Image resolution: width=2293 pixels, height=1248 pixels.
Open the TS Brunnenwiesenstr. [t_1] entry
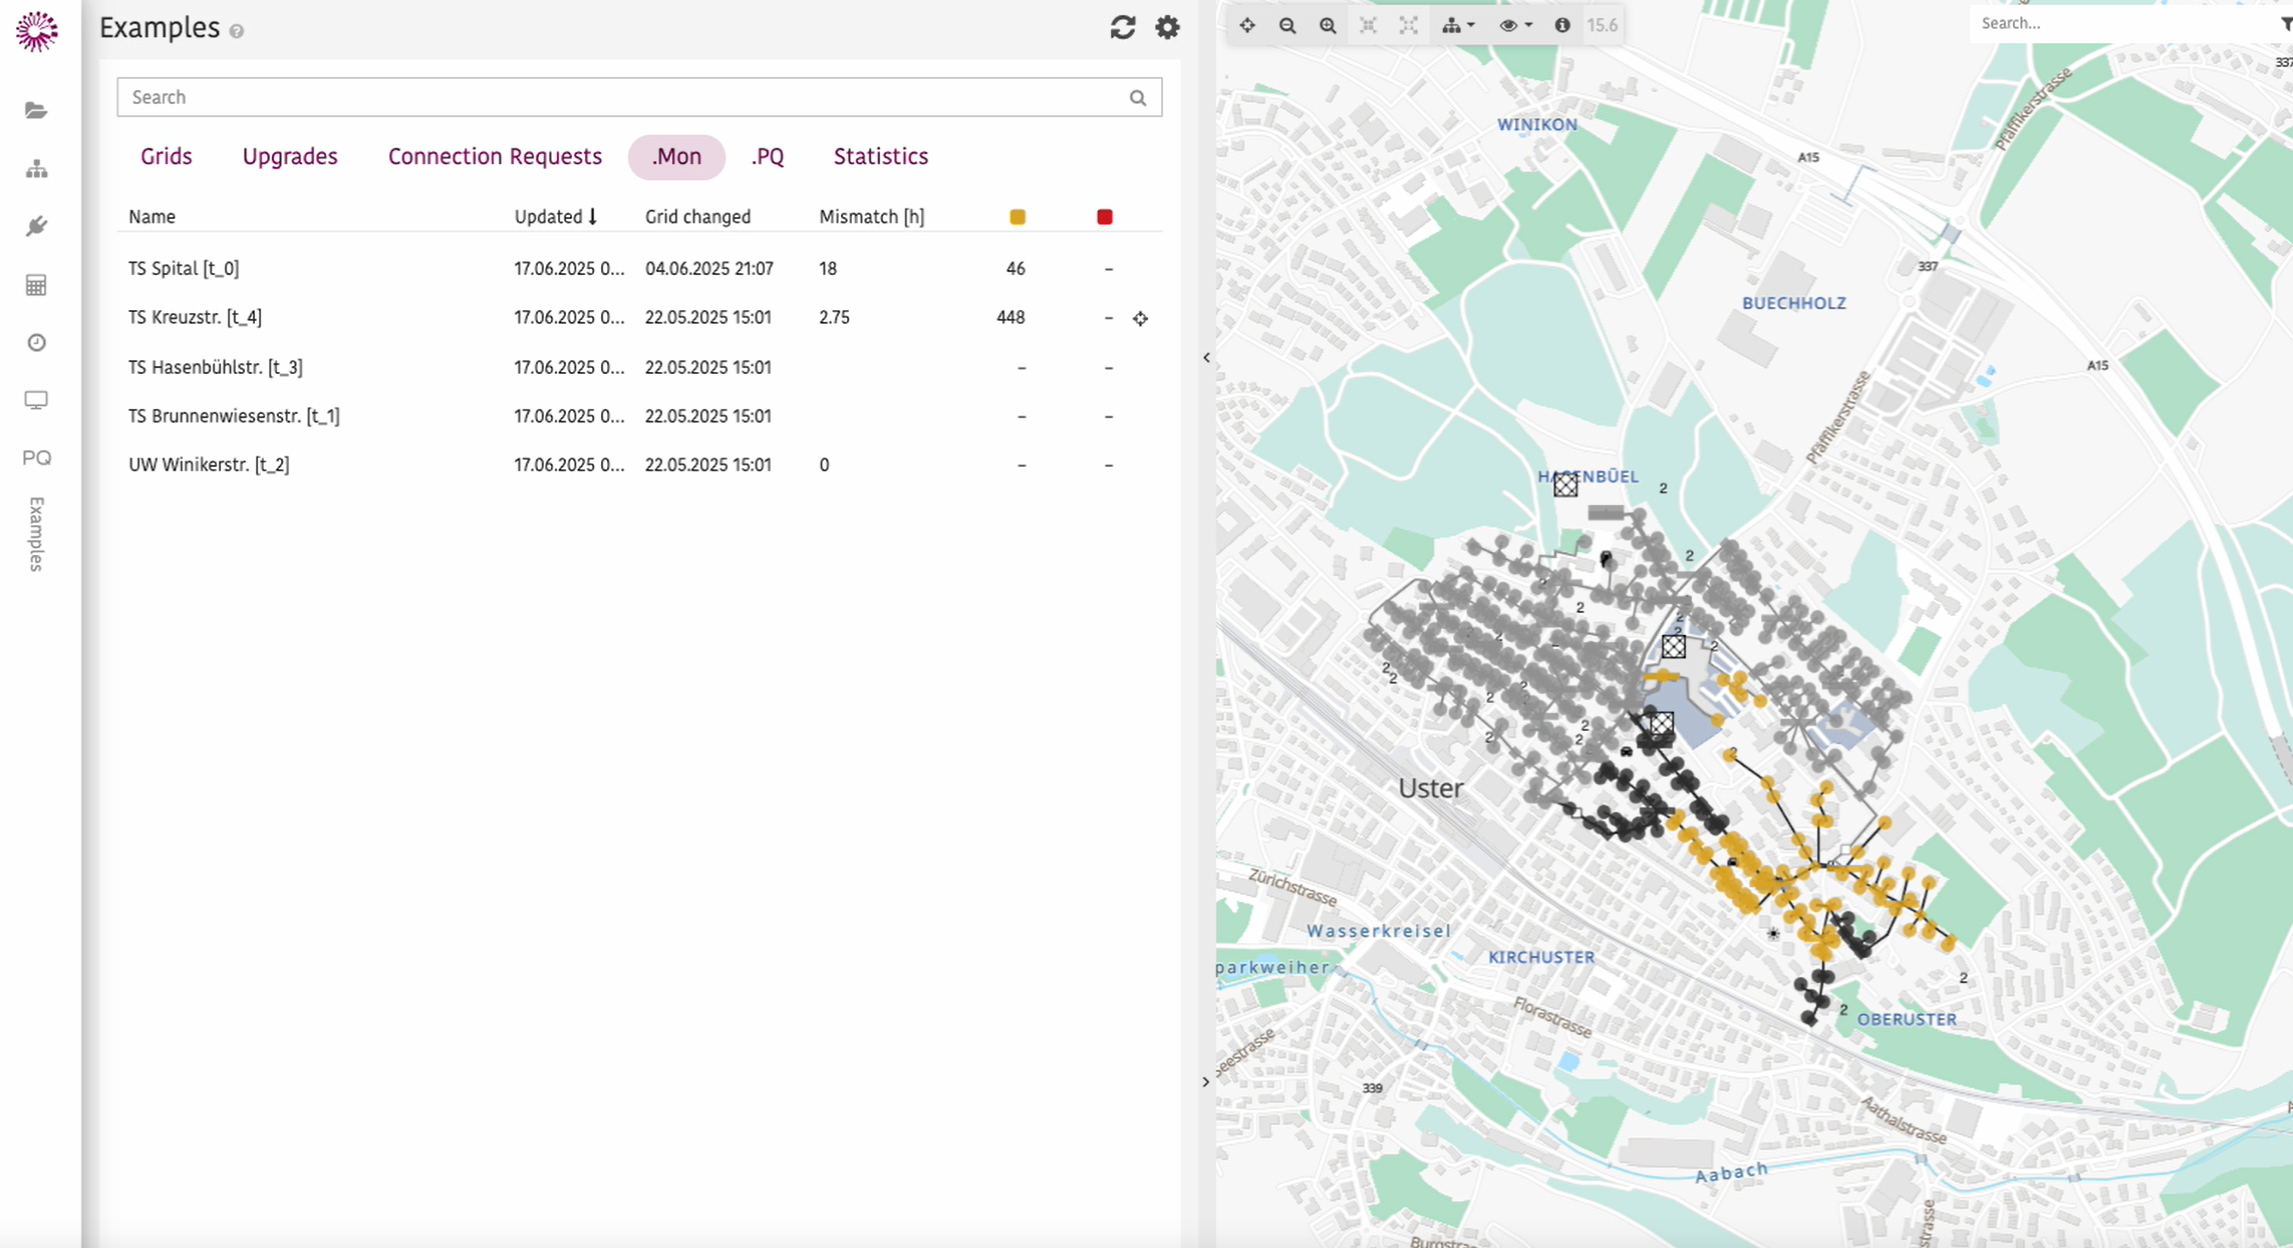coord(639,416)
